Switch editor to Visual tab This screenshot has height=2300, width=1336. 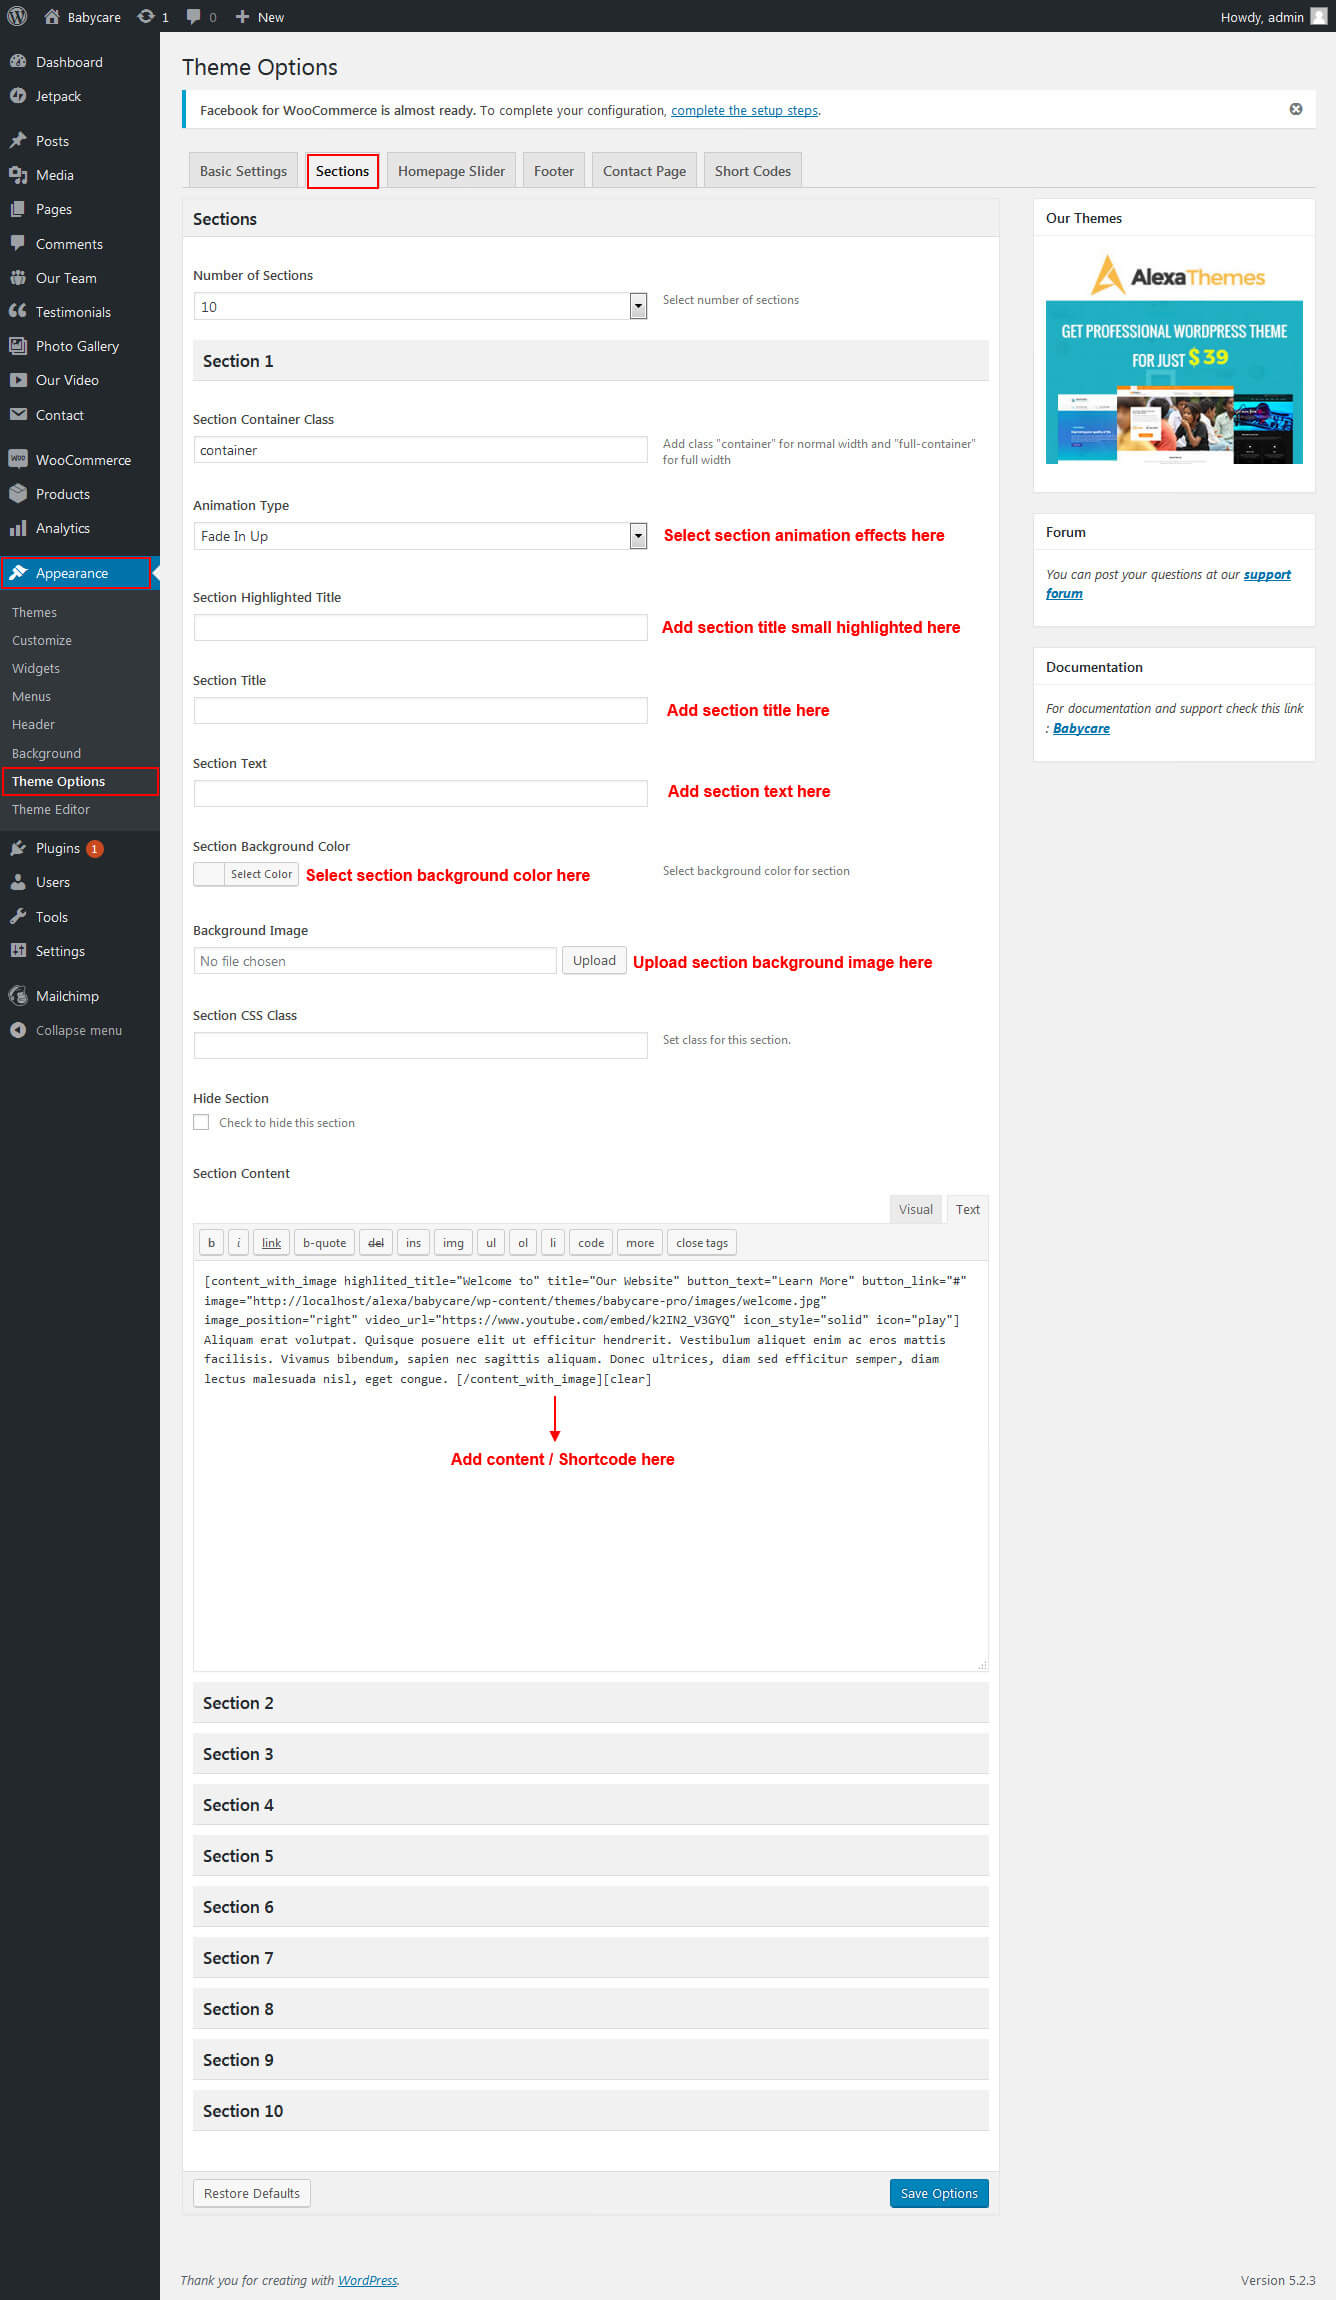pos(915,1209)
